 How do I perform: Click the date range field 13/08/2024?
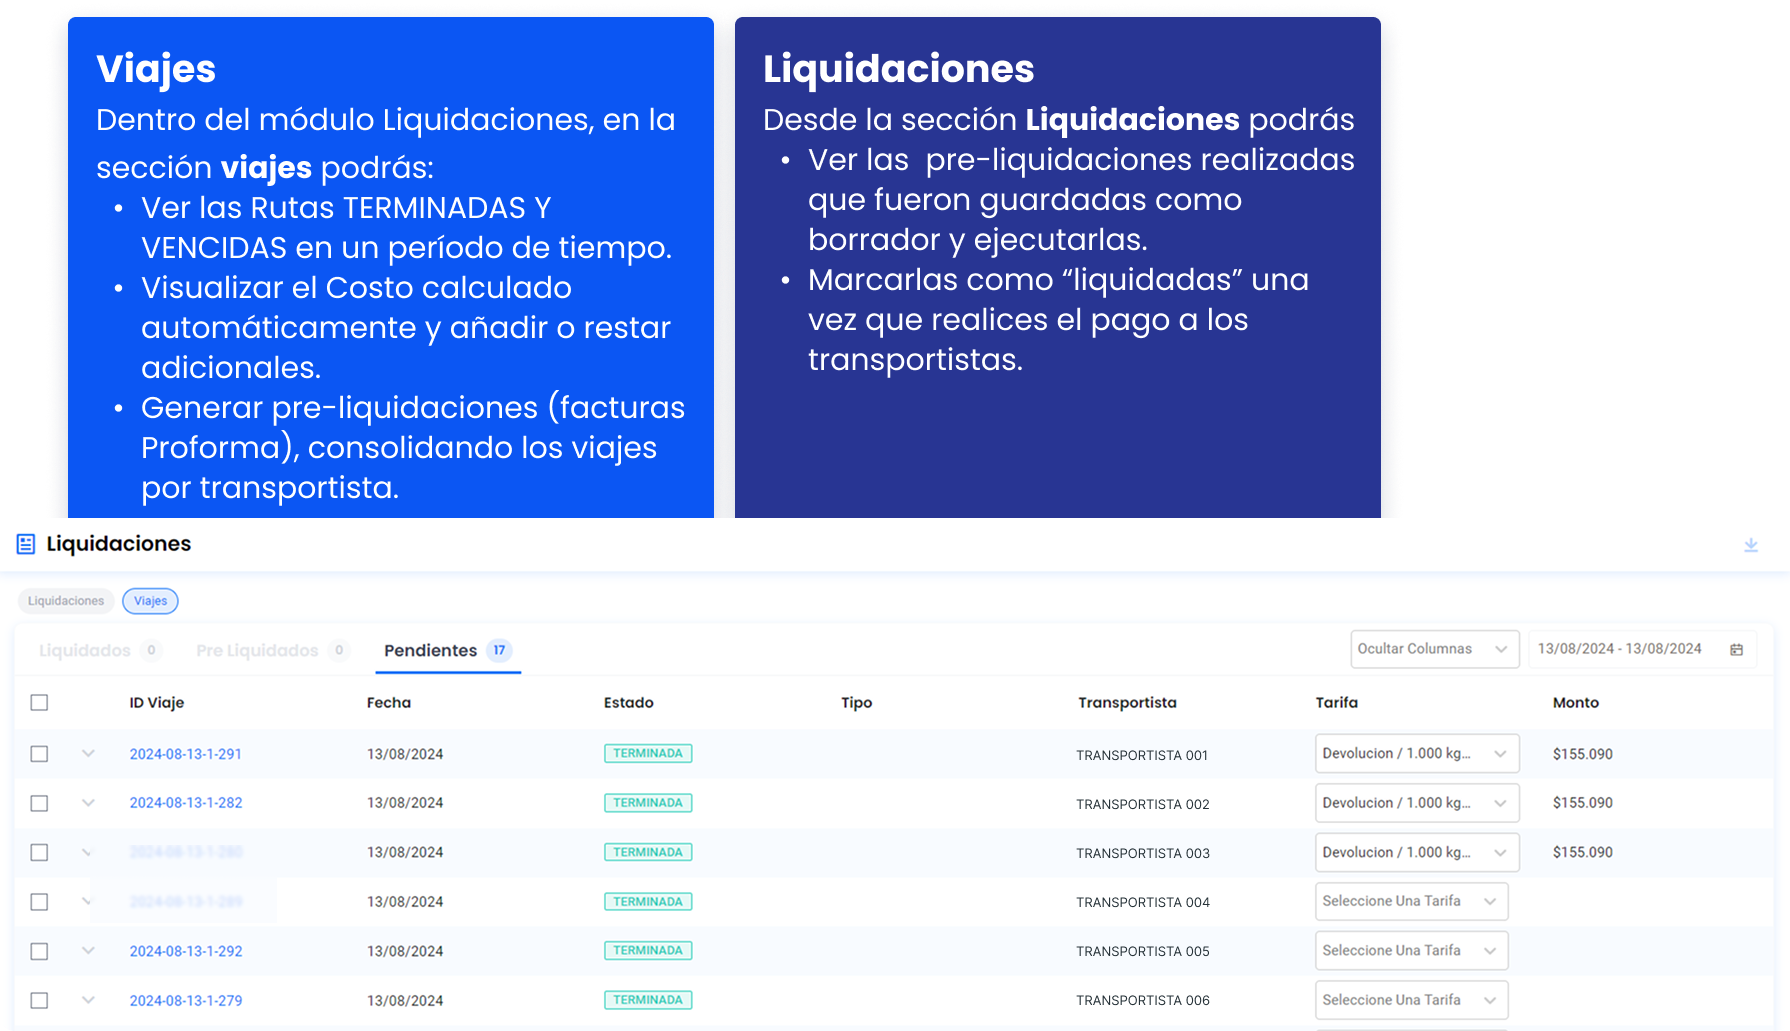coord(1619,649)
